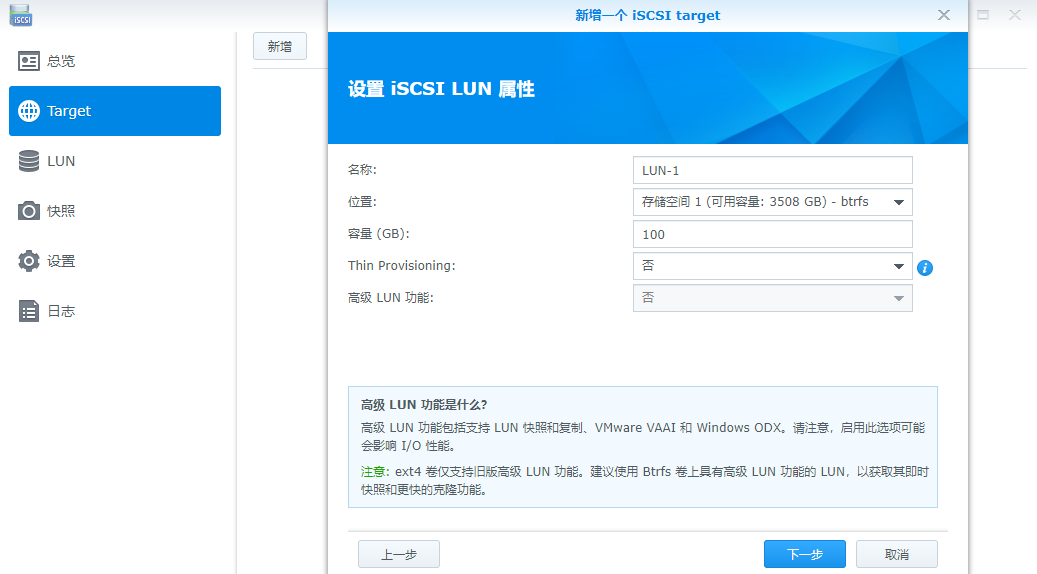Show Thin Provisioning info tooltip icon
The width and height of the screenshot is (1037, 574).
(925, 268)
